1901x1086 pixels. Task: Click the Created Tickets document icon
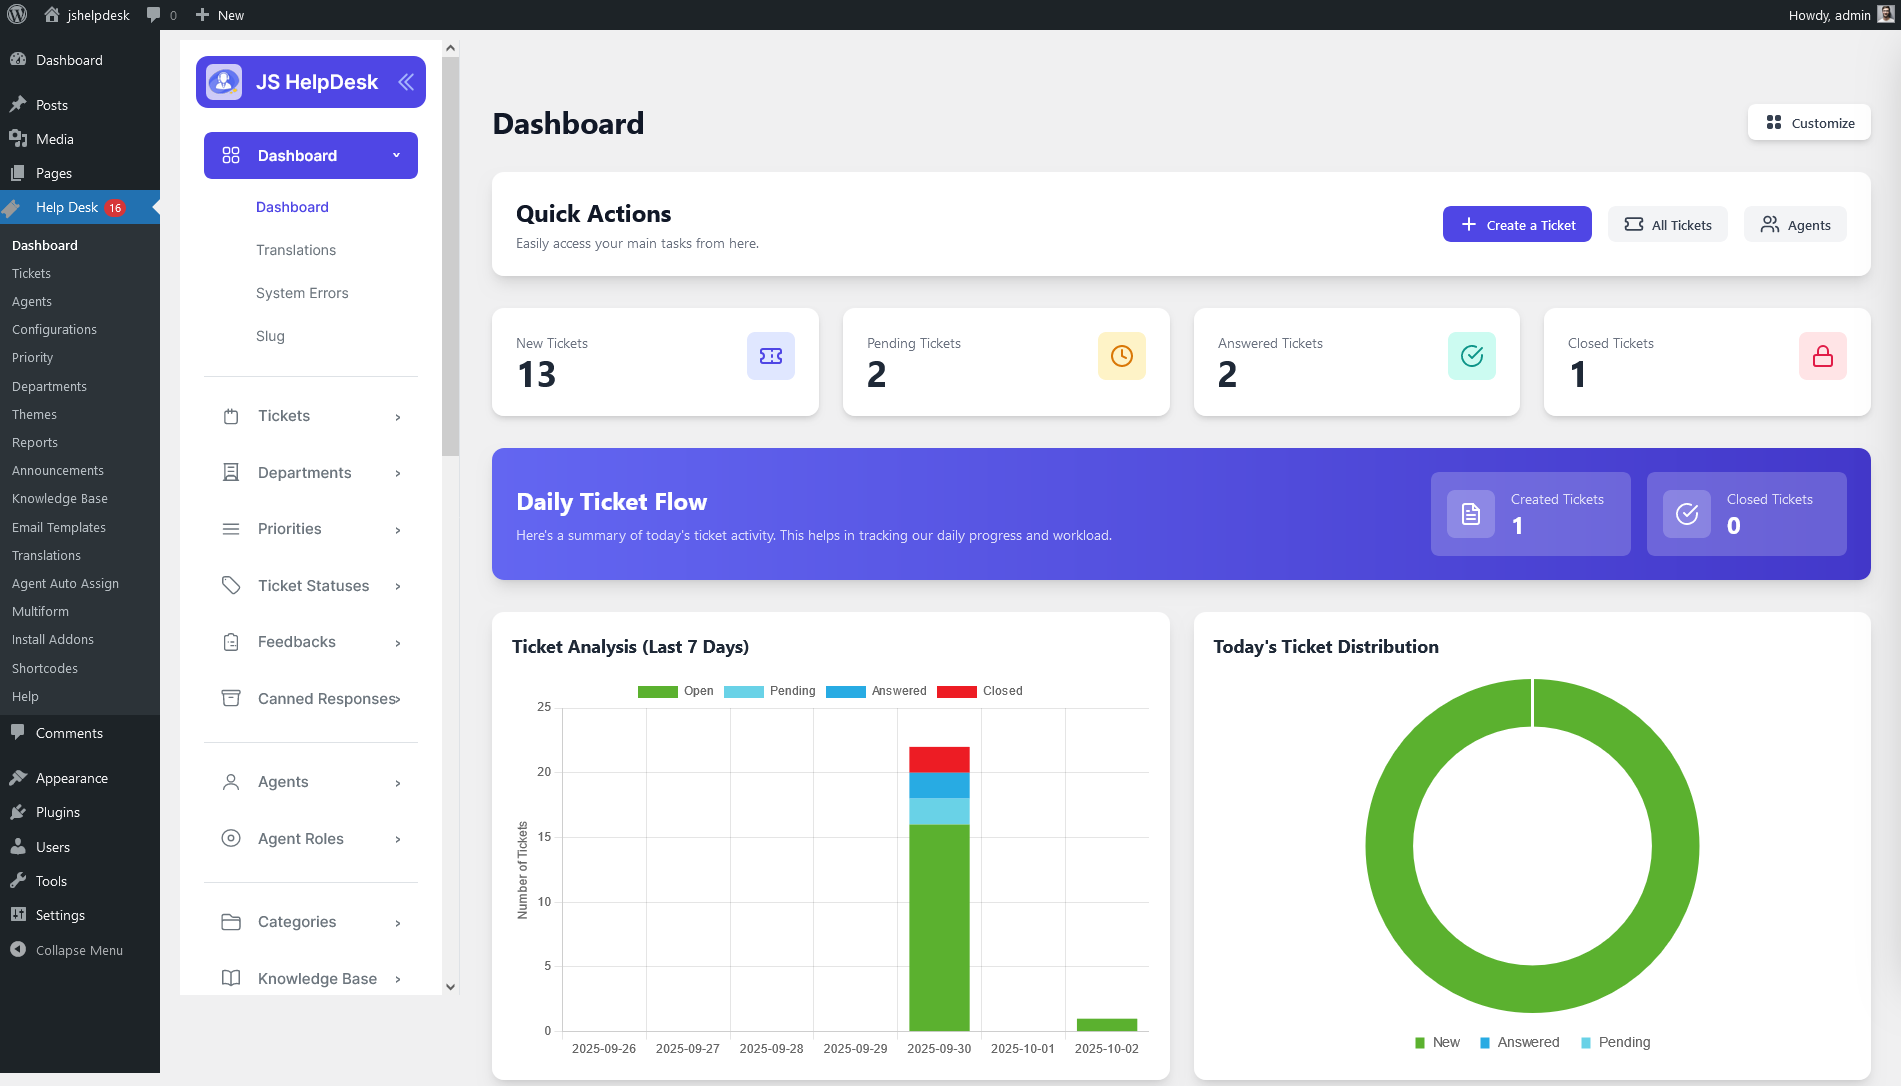(x=1470, y=514)
